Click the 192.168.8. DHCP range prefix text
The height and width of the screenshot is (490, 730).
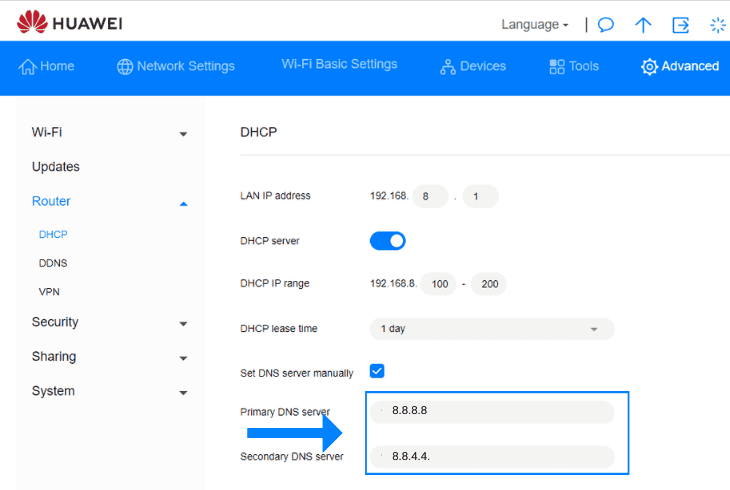tap(393, 283)
